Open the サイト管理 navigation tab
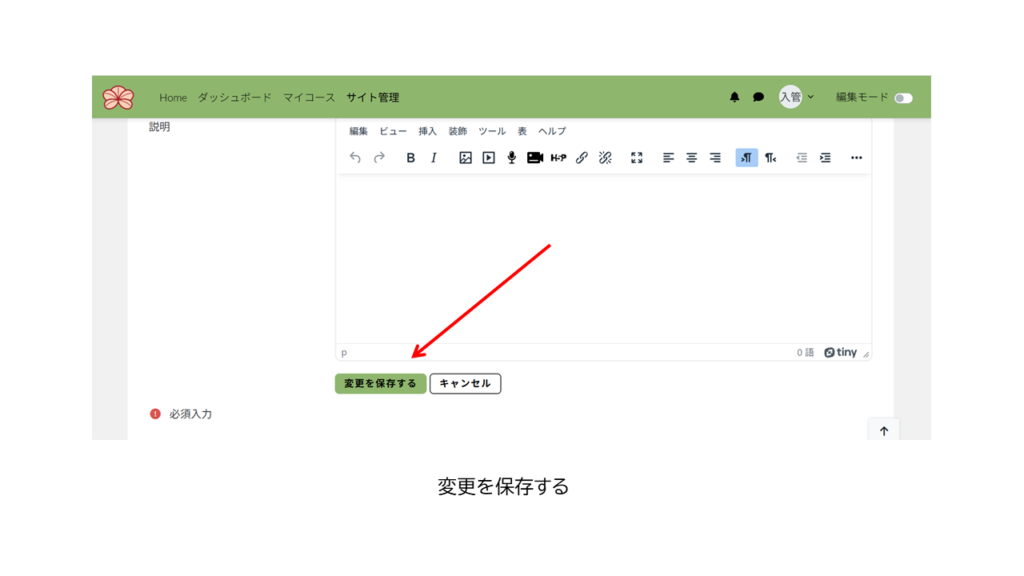 click(x=372, y=97)
